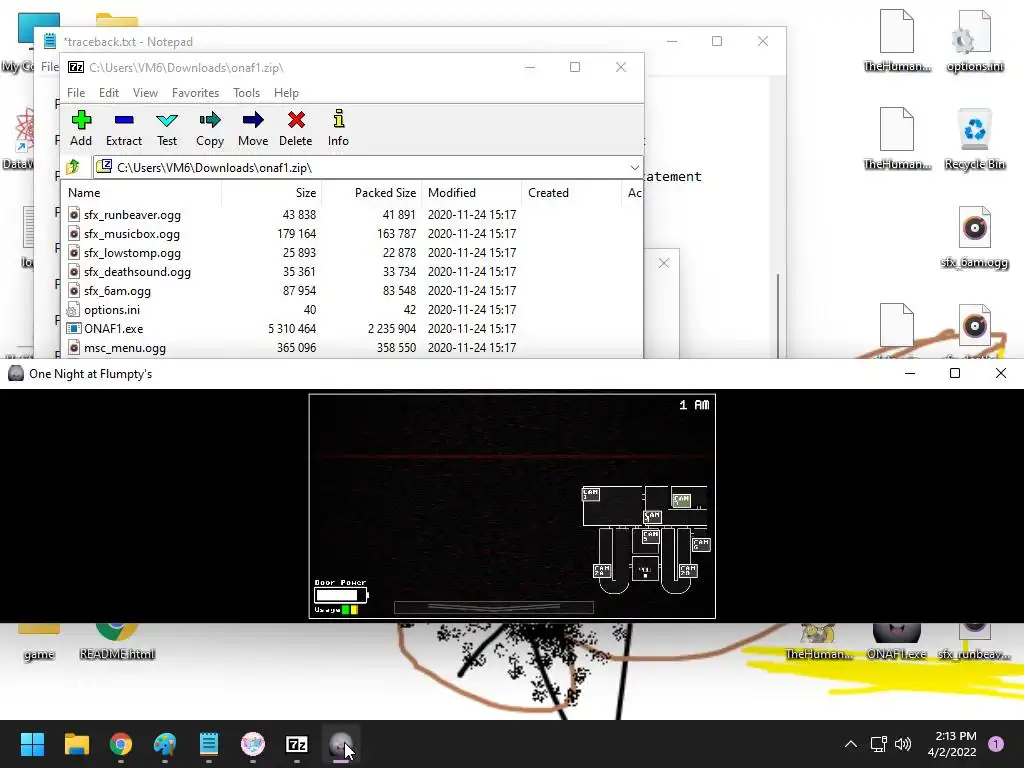The height and width of the screenshot is (768, 1024).
Task: Minimize the 7-Zip window
Action: 530,67
